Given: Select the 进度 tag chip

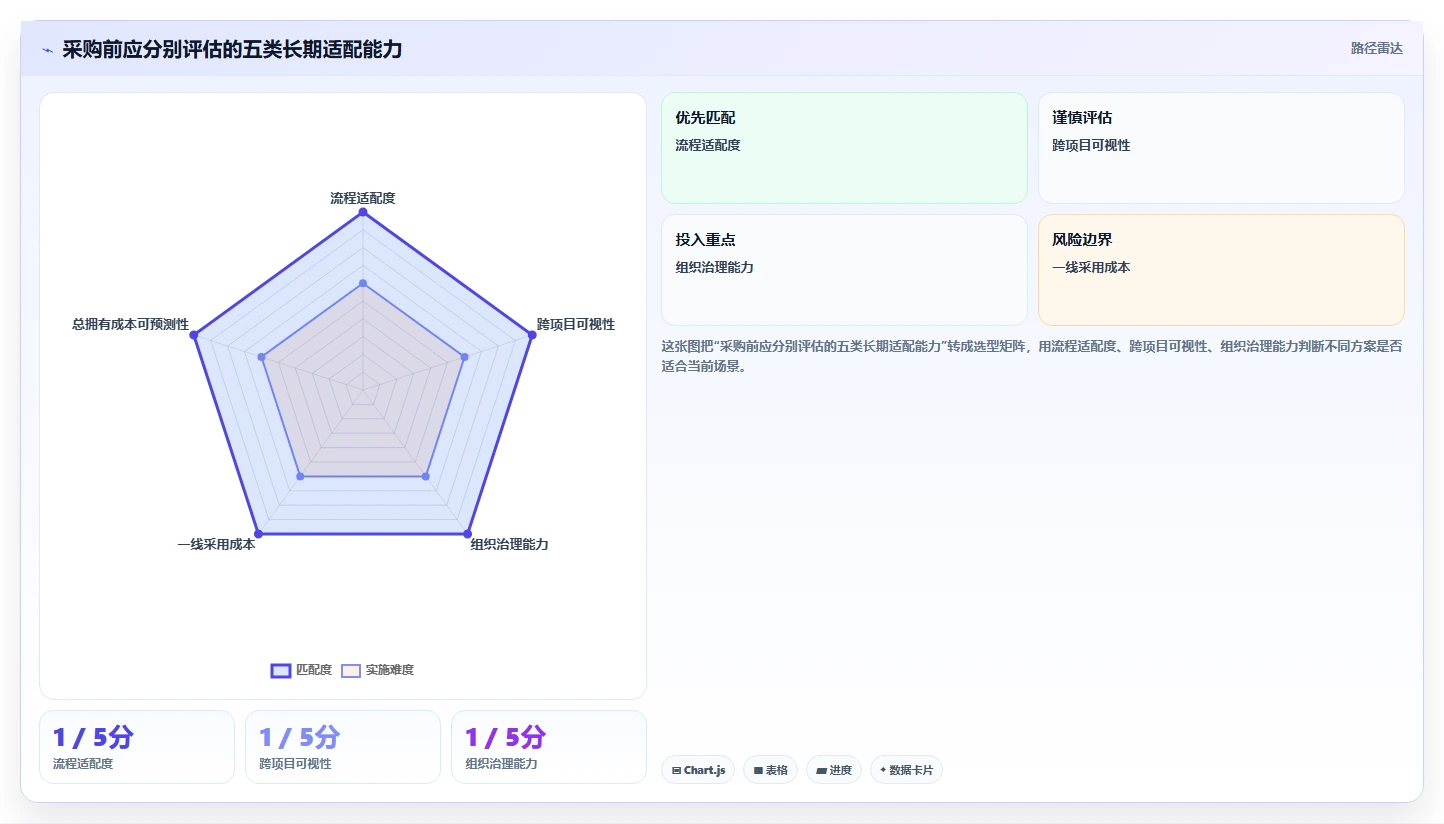Looking at the screenshot, I should tap(833, 770).
